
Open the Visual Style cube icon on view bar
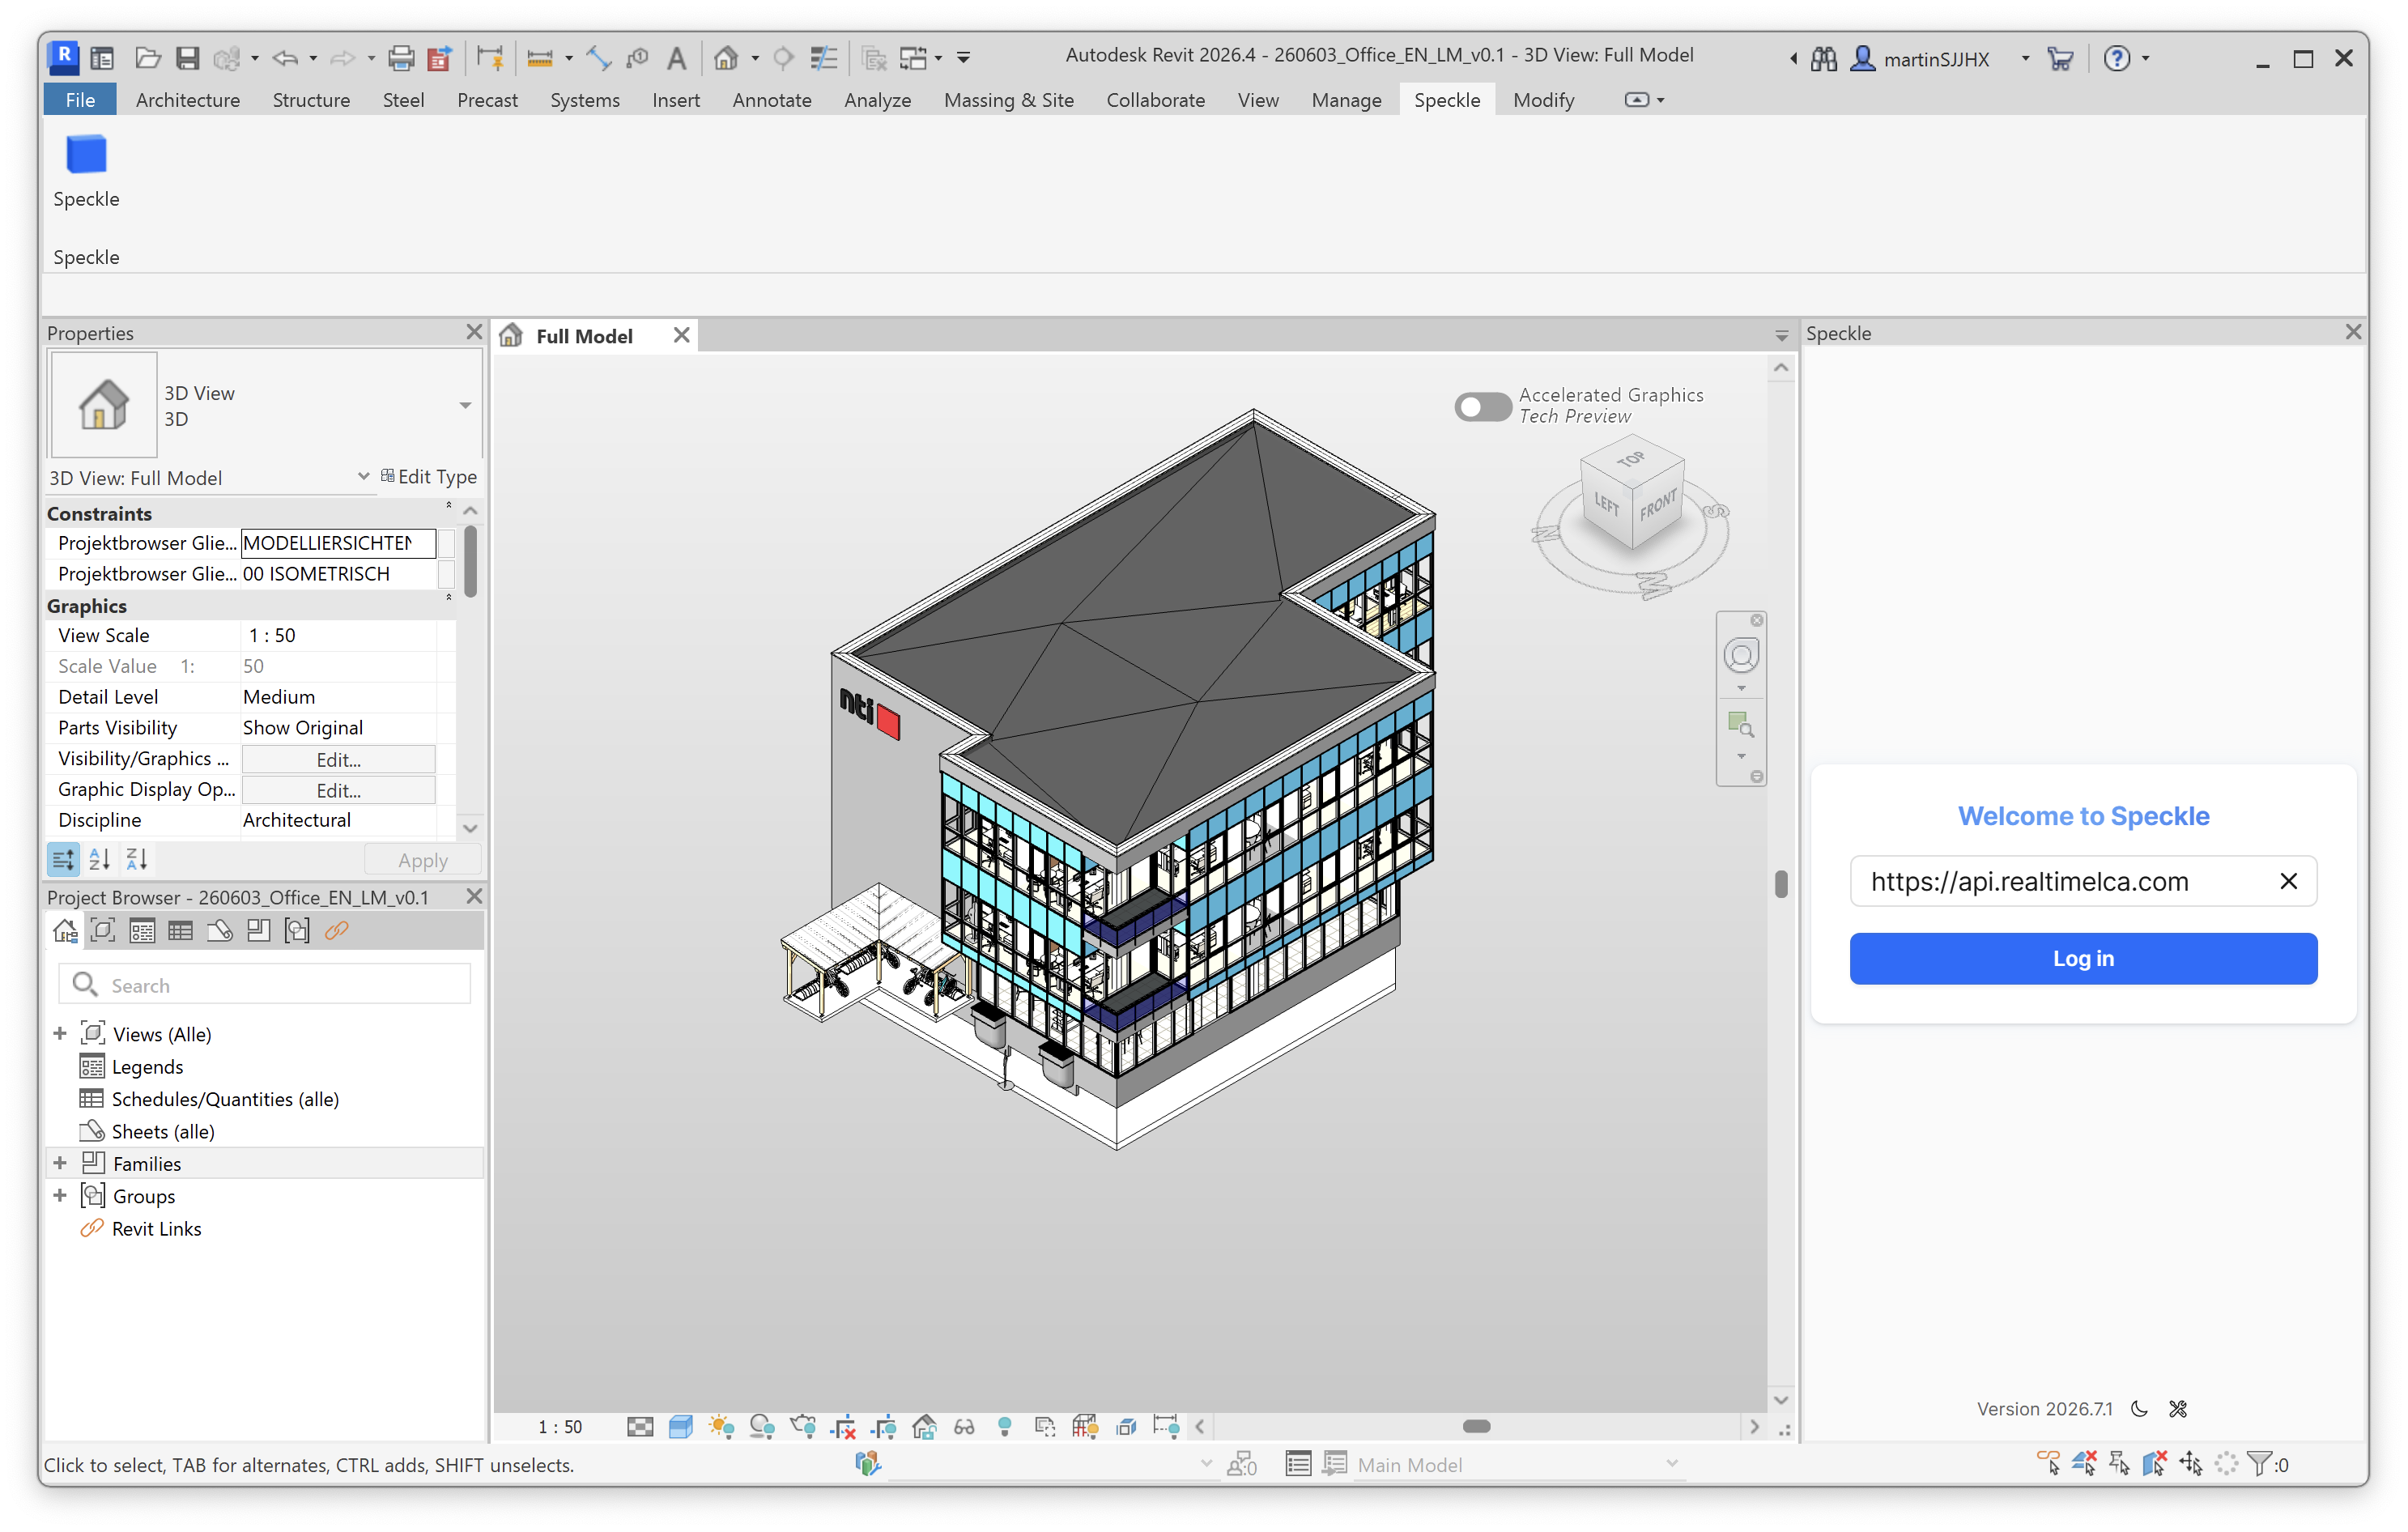(681, 1427)
